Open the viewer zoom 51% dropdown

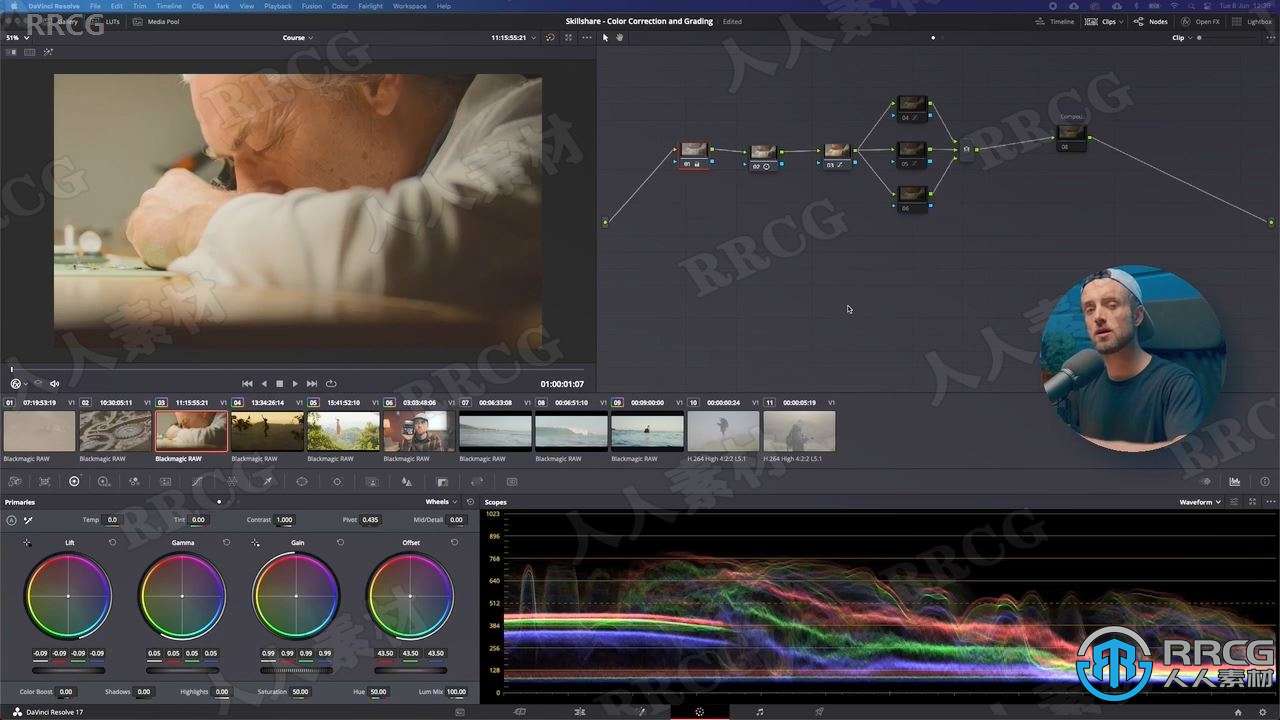coord(16,38)
